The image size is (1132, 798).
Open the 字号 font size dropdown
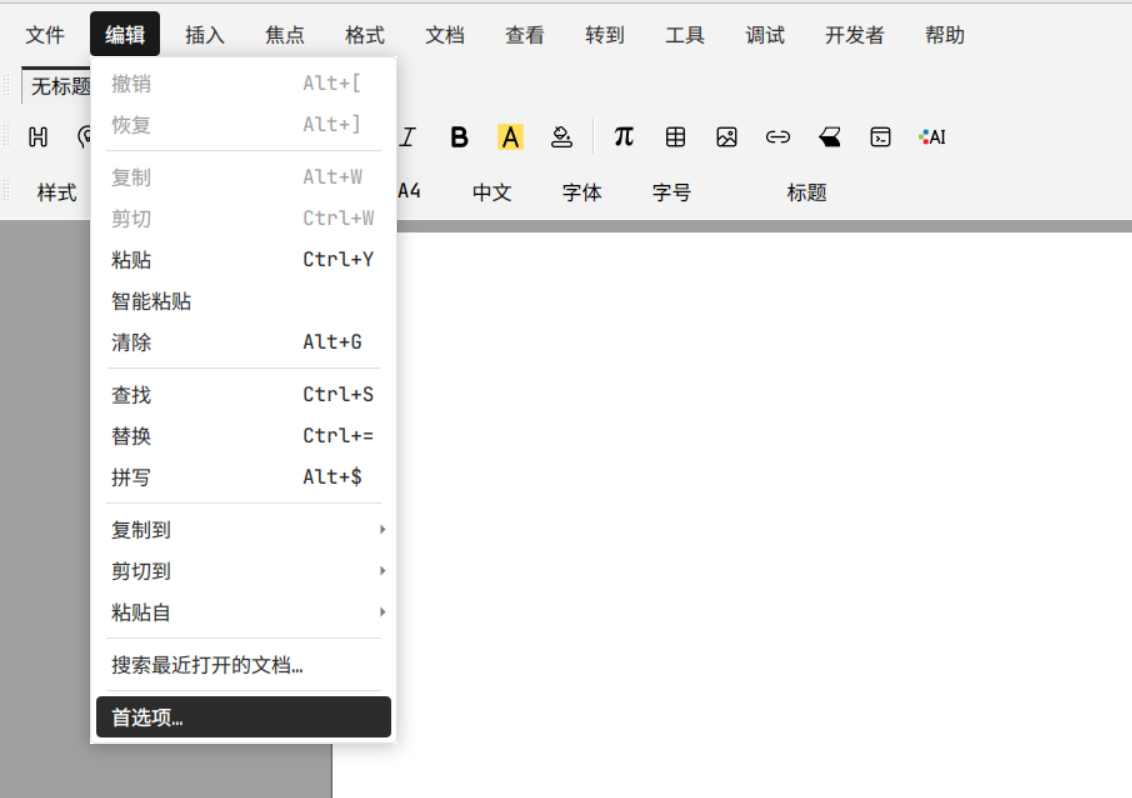pos(672,193)
